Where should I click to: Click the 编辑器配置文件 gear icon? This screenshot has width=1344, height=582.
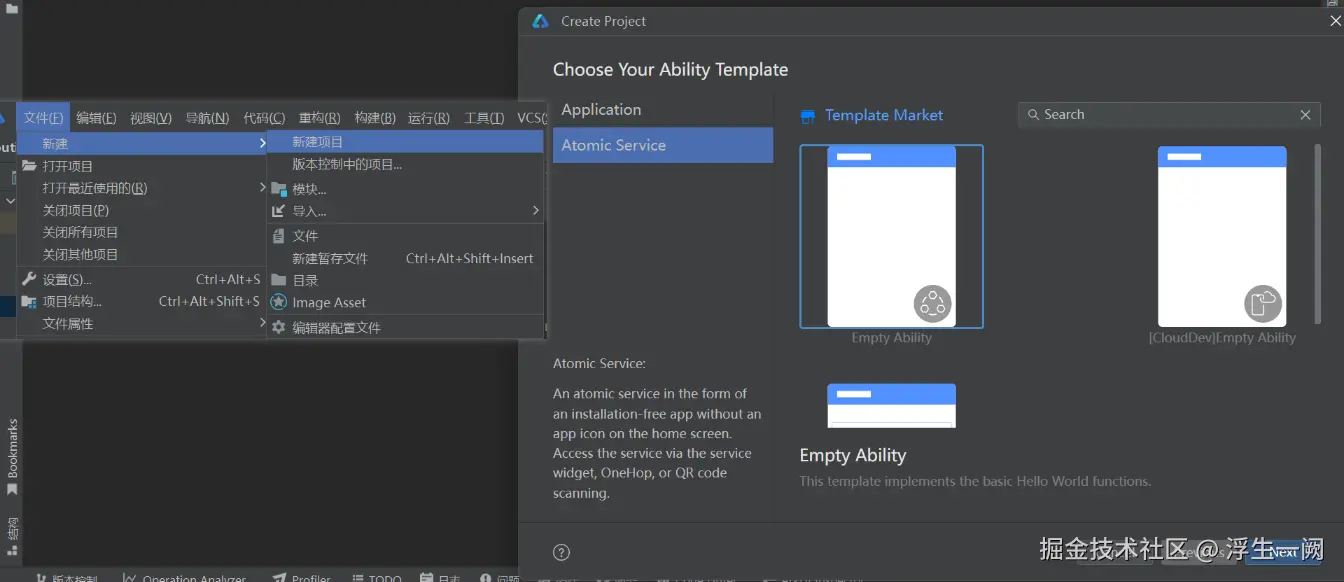279,327
